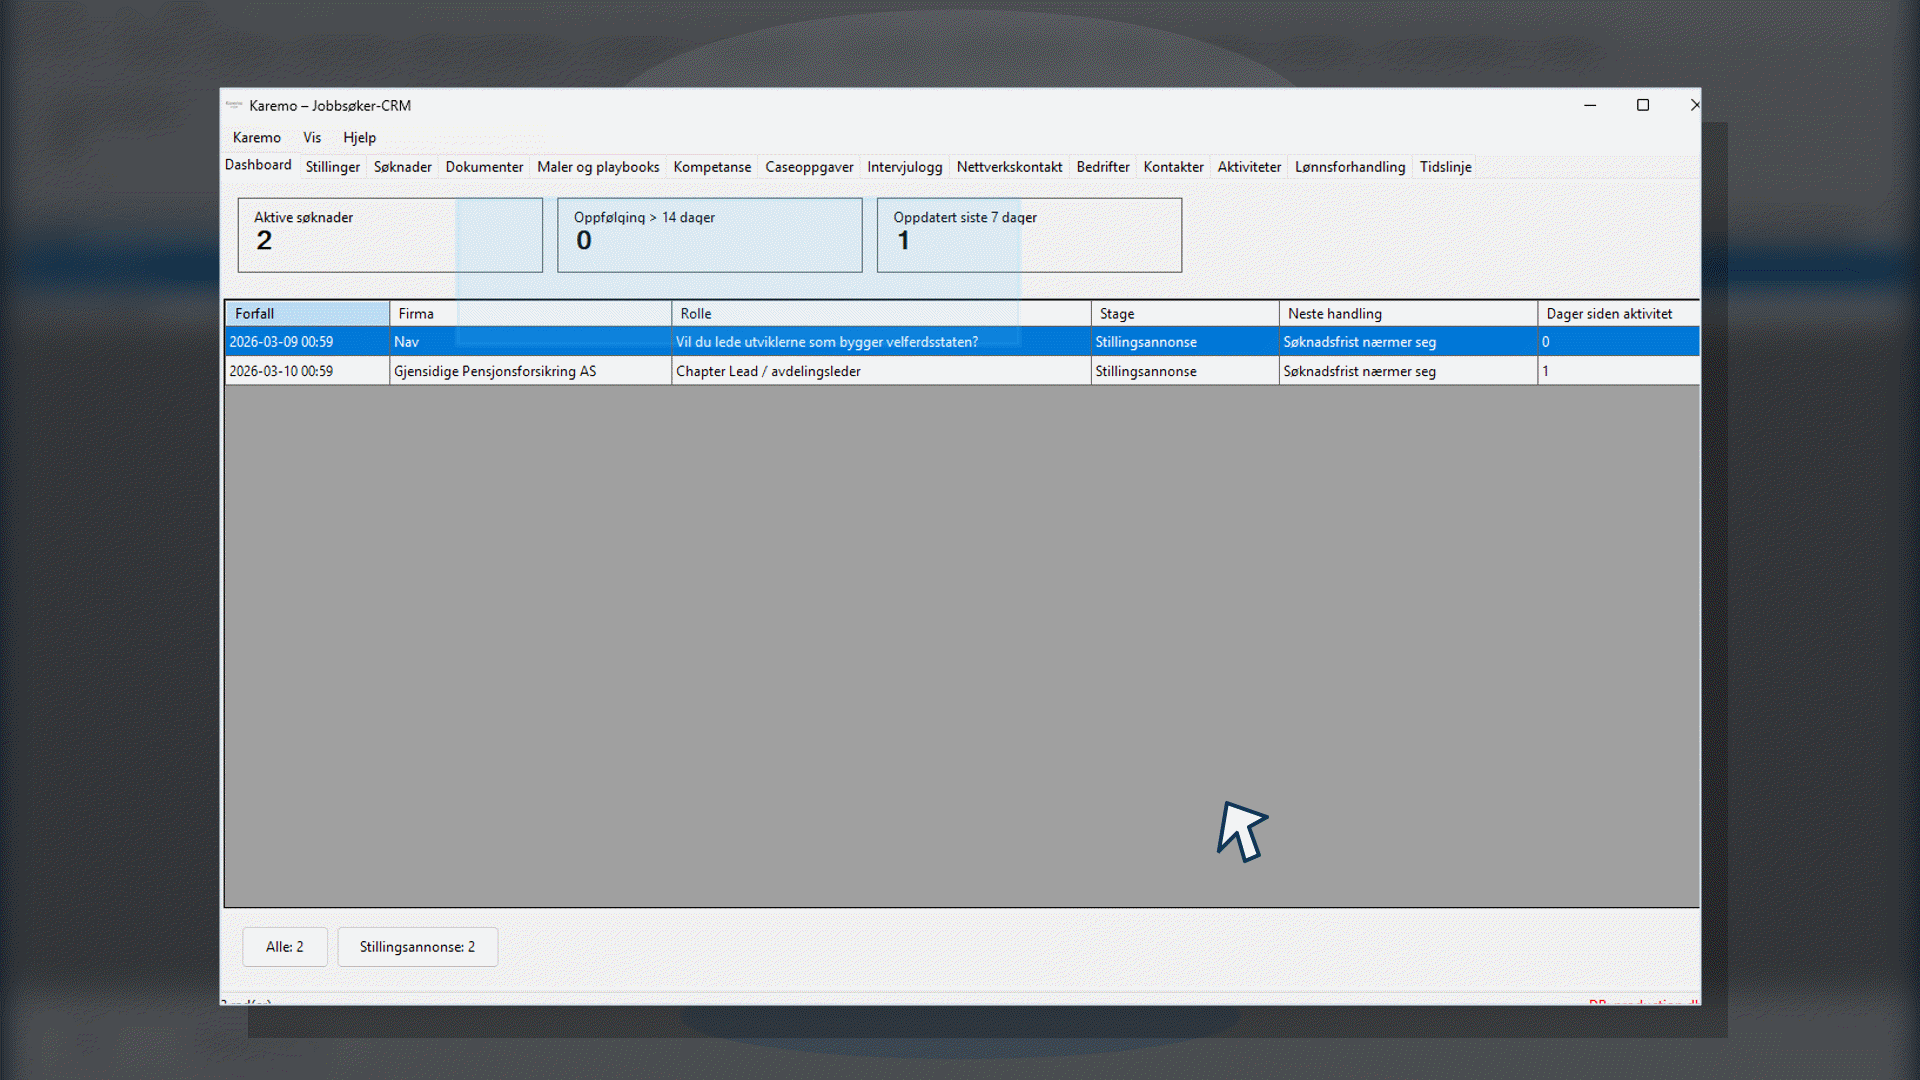Select the Intervjulogg tab
Viewport: 1920px width, 1080px height.
click(904, 167)
